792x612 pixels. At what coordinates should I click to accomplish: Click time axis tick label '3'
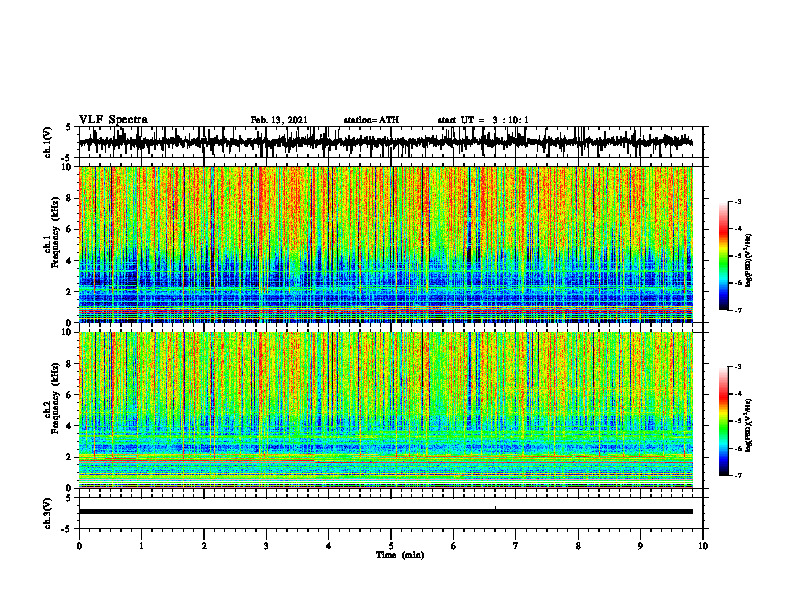(x=266, y=546)
